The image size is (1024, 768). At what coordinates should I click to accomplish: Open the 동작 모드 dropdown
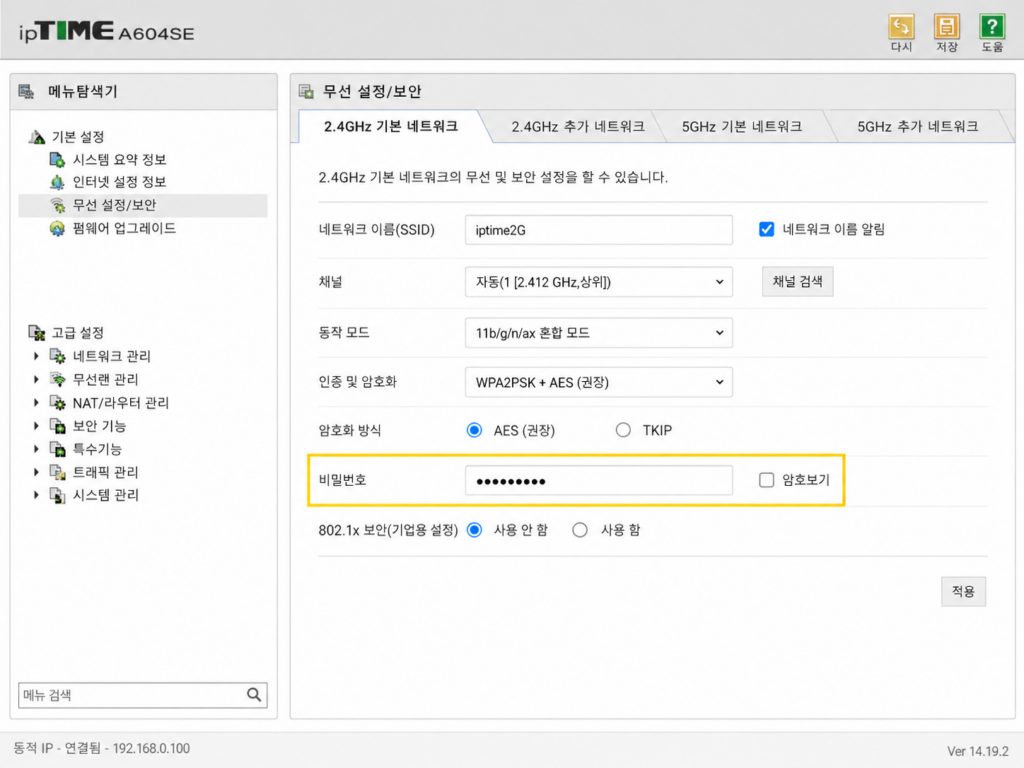pyautogui.click(x=599, y=333)
